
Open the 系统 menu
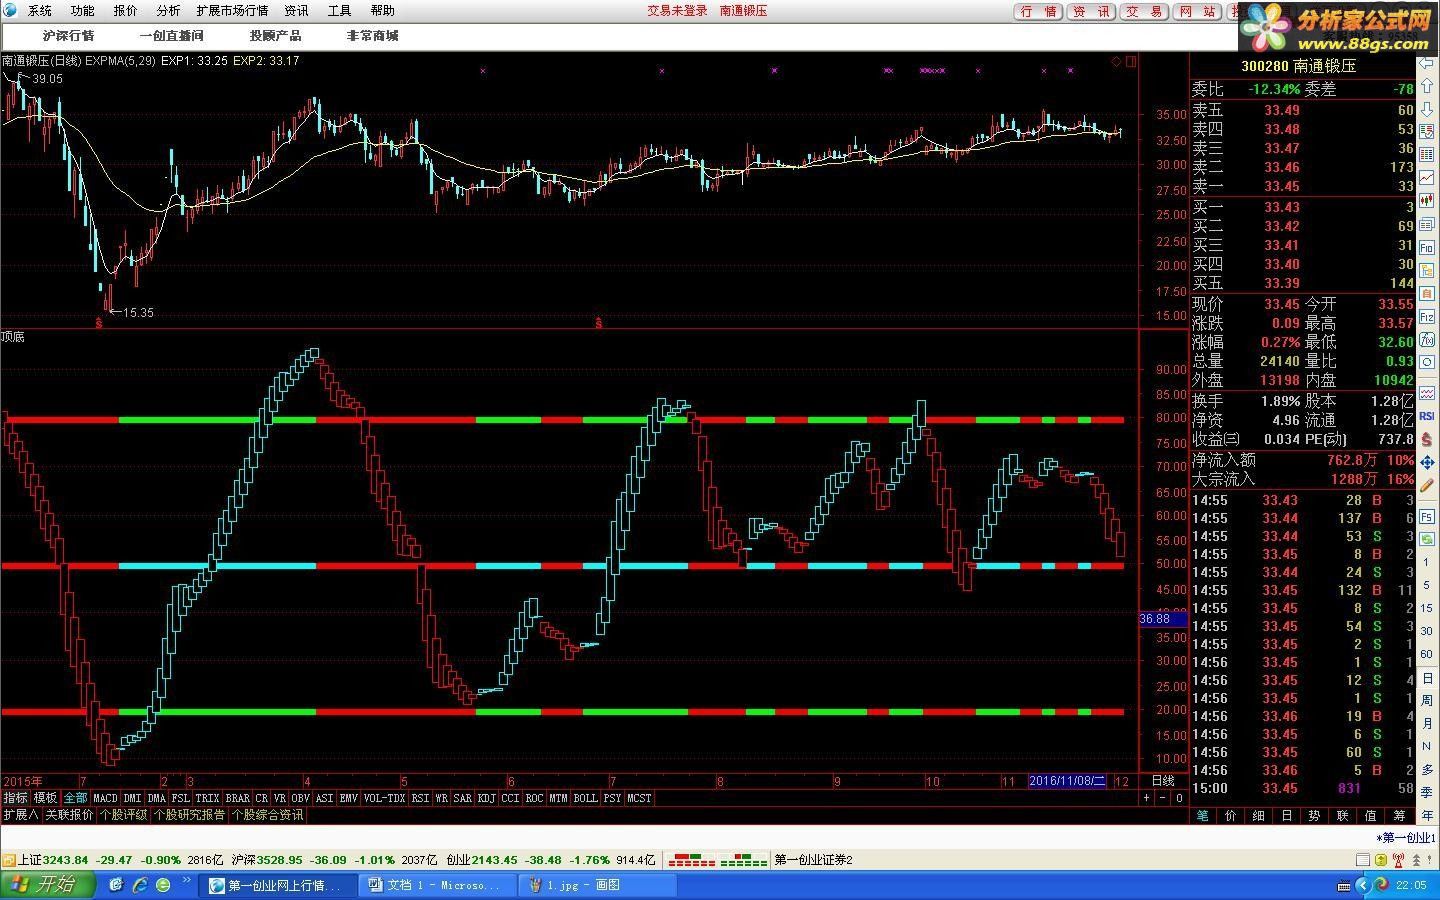click(x=39, y=11)
